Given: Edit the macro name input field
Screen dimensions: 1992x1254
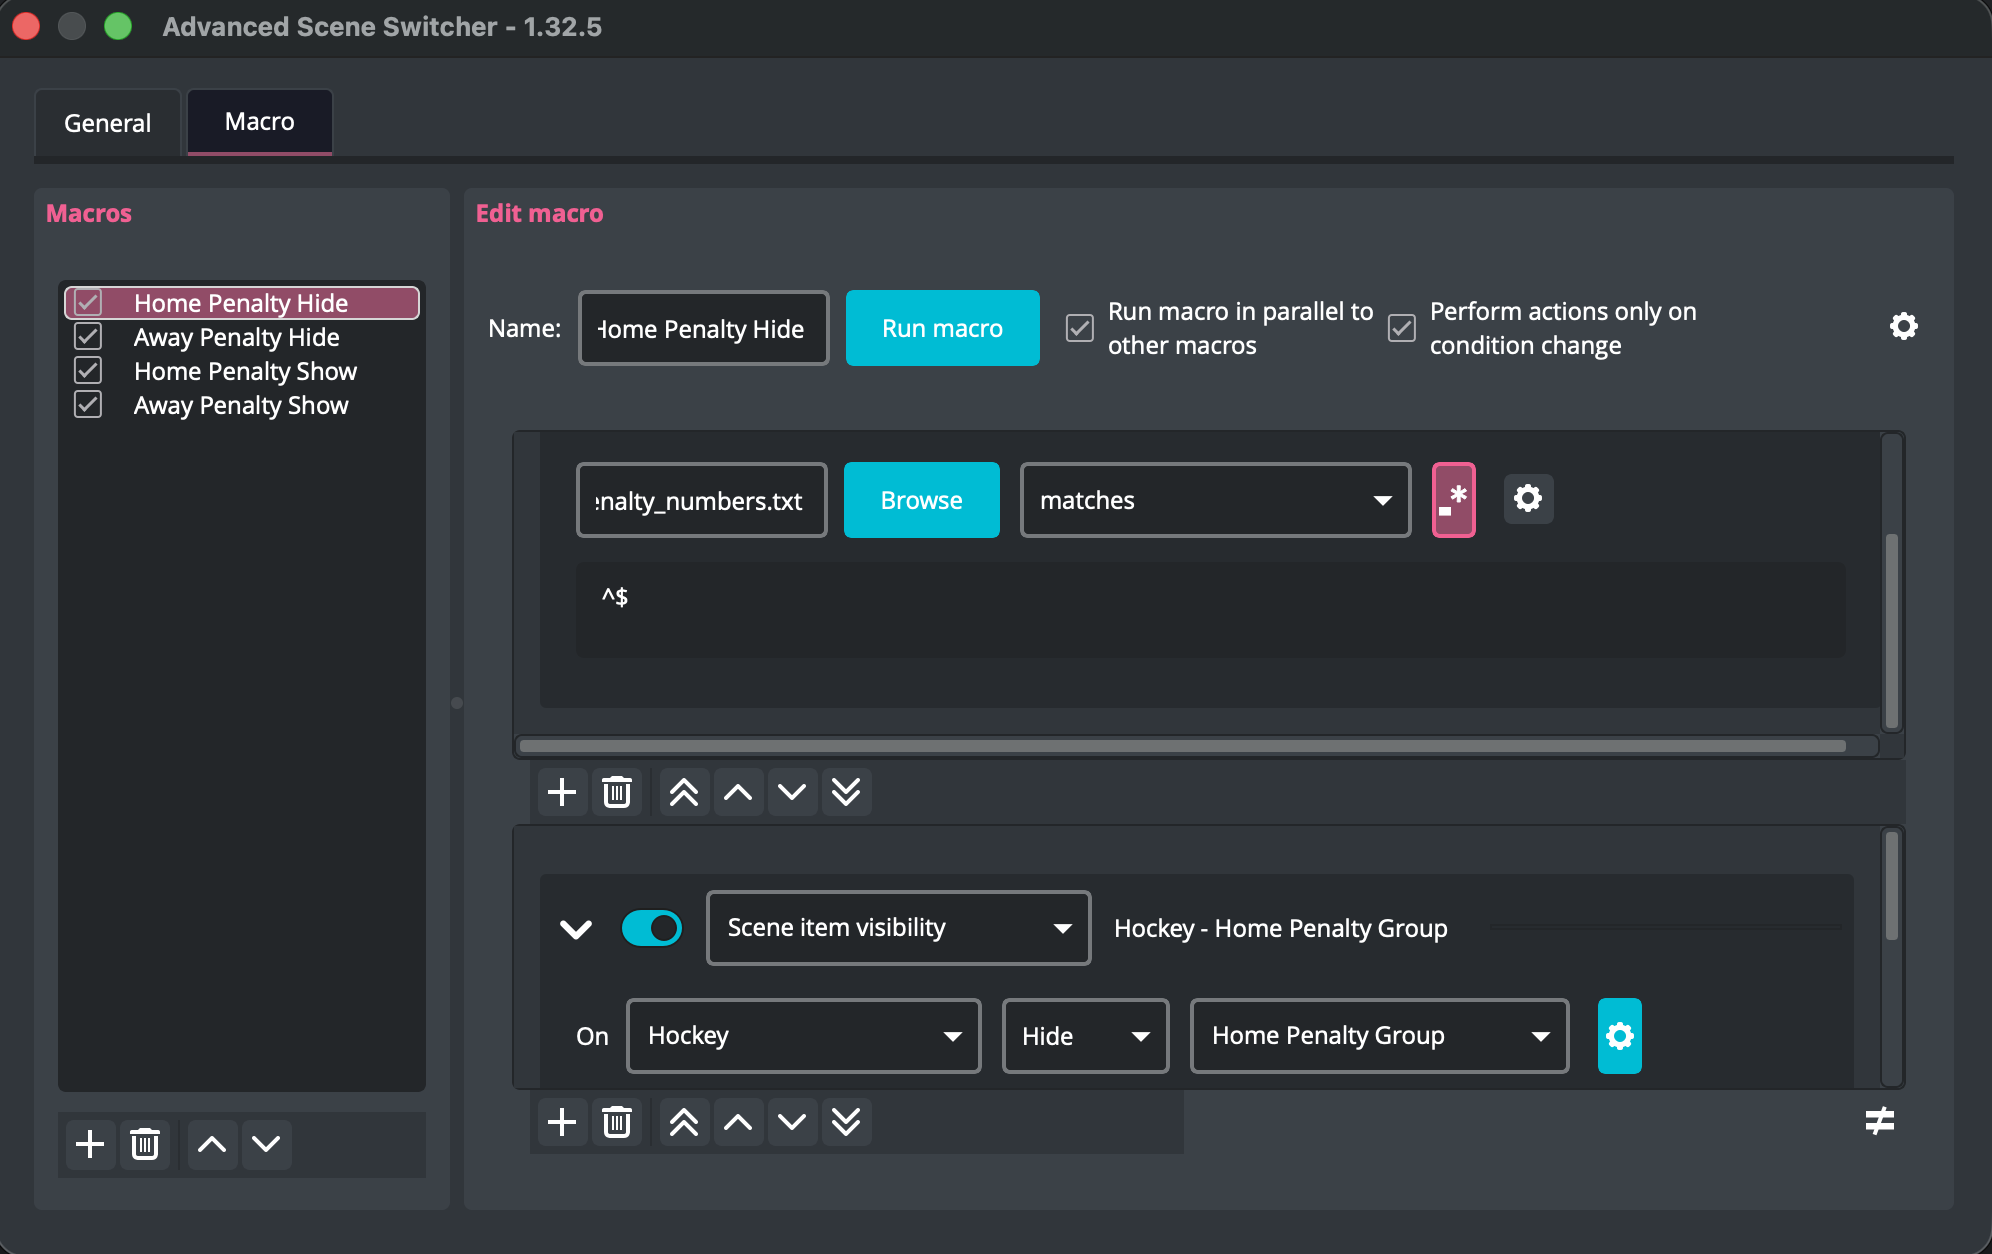Looking at the screenshot, I should pos(703,328).
